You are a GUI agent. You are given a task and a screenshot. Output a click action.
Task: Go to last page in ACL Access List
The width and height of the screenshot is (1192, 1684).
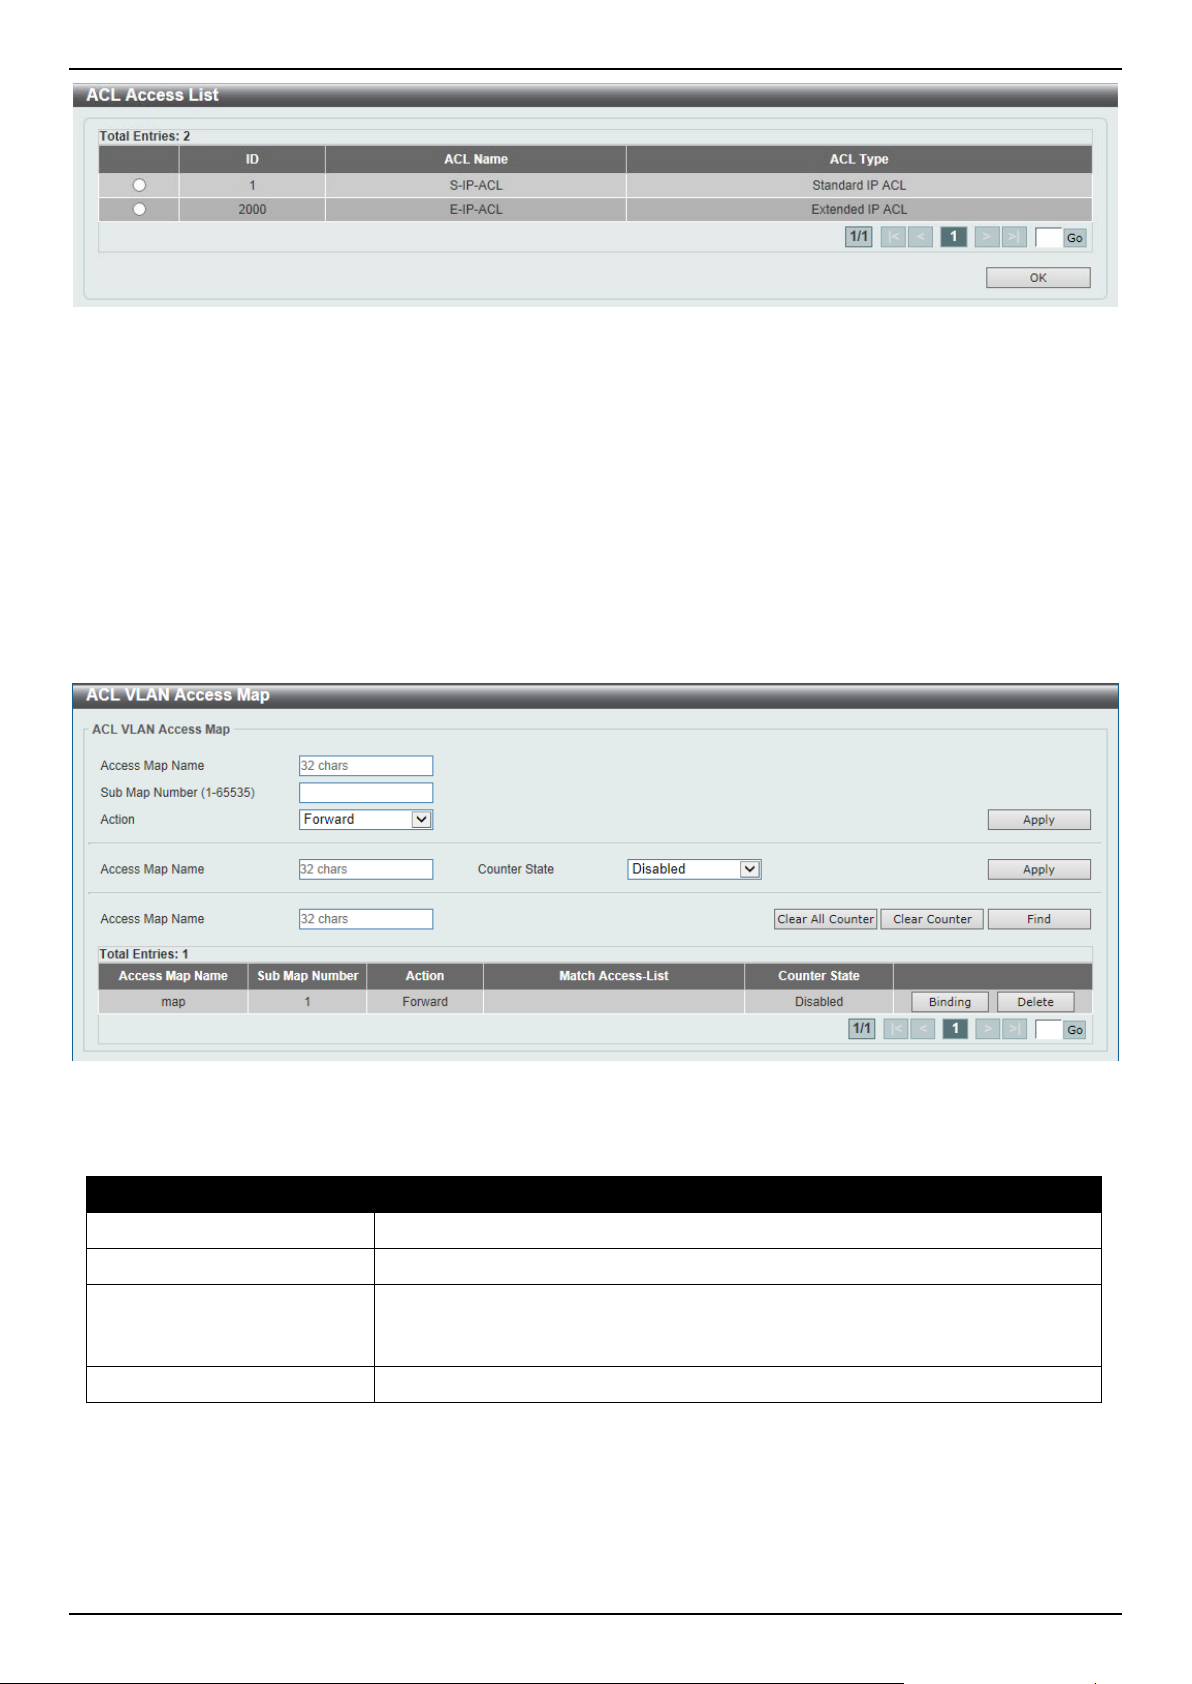[1014, 237]
